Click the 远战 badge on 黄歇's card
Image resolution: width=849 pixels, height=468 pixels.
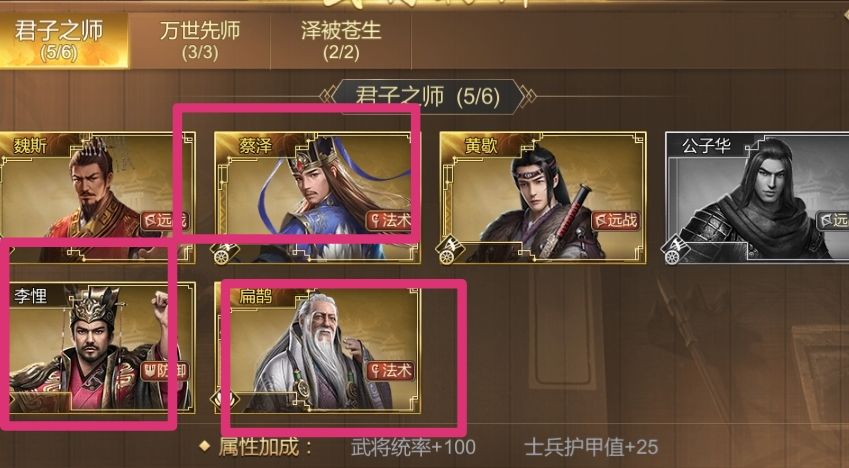point(616,220)
